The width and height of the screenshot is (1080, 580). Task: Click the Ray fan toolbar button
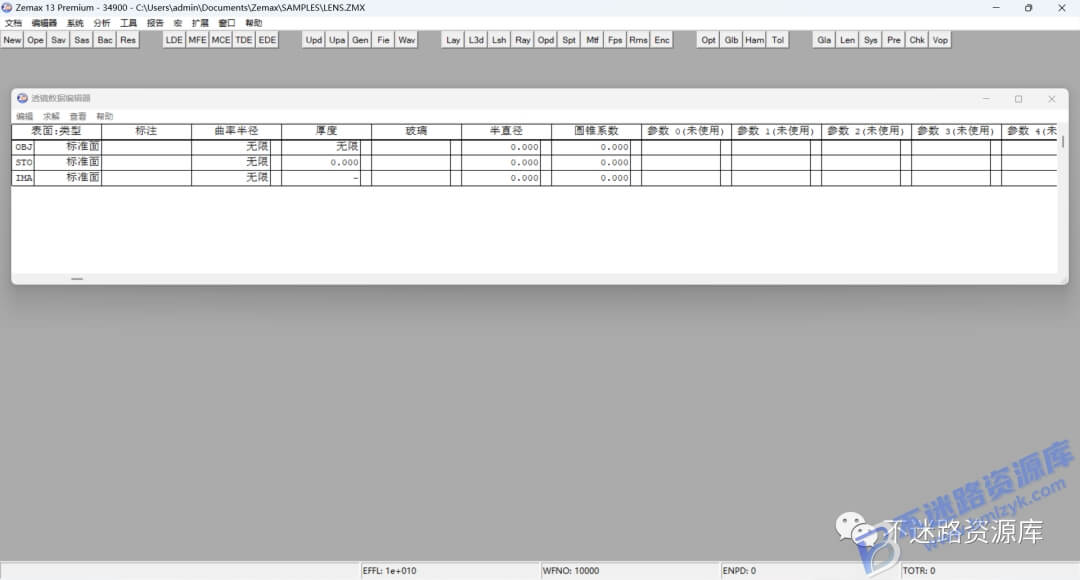523,40
